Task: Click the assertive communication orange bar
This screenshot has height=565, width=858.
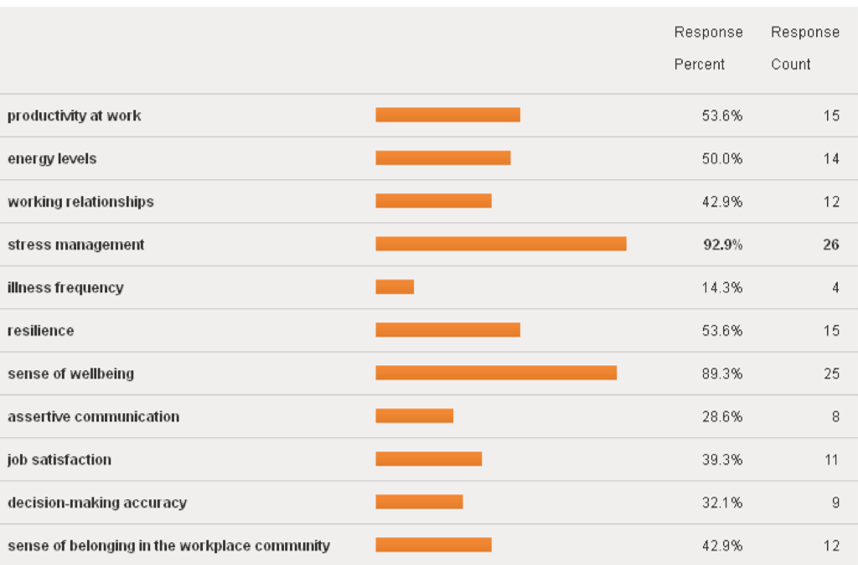Action: tap(414, 416)
